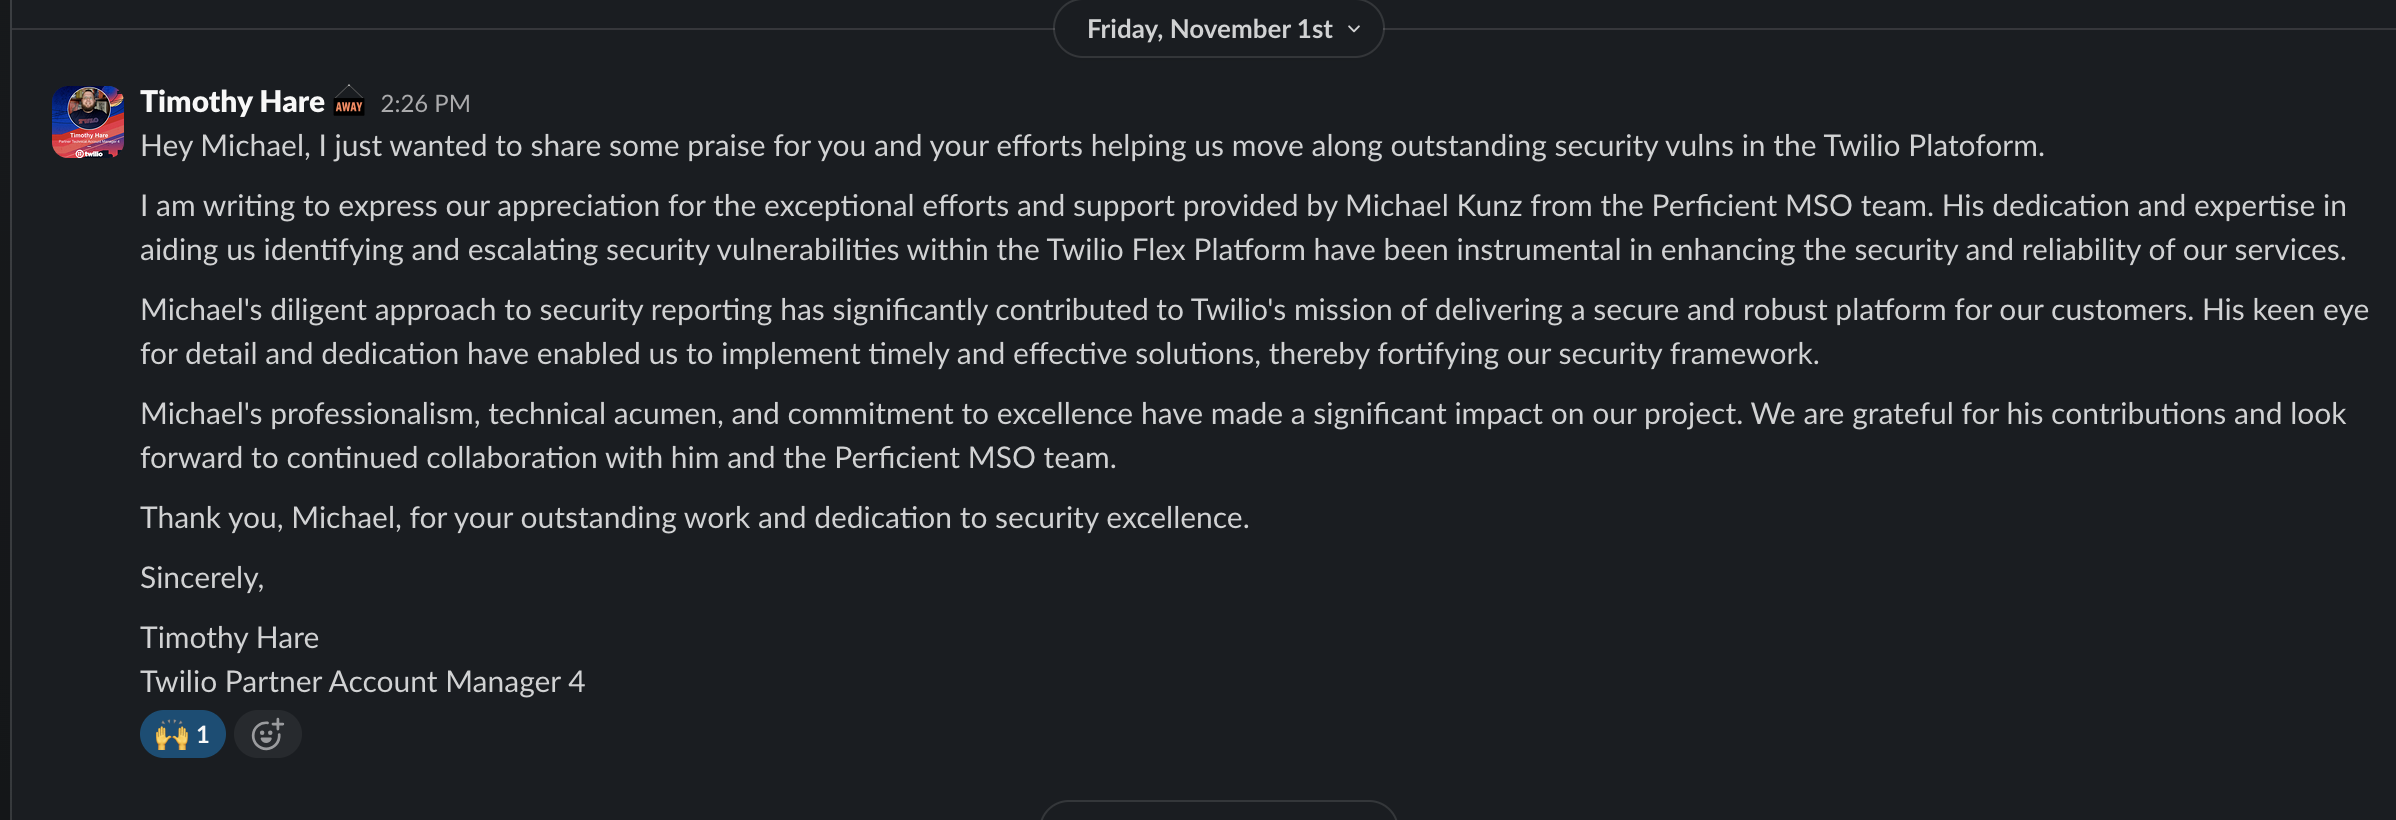Screen dimensions: 2396x820
Task: Toggle the raised hands emoji reaction
Action: [172, 735]
